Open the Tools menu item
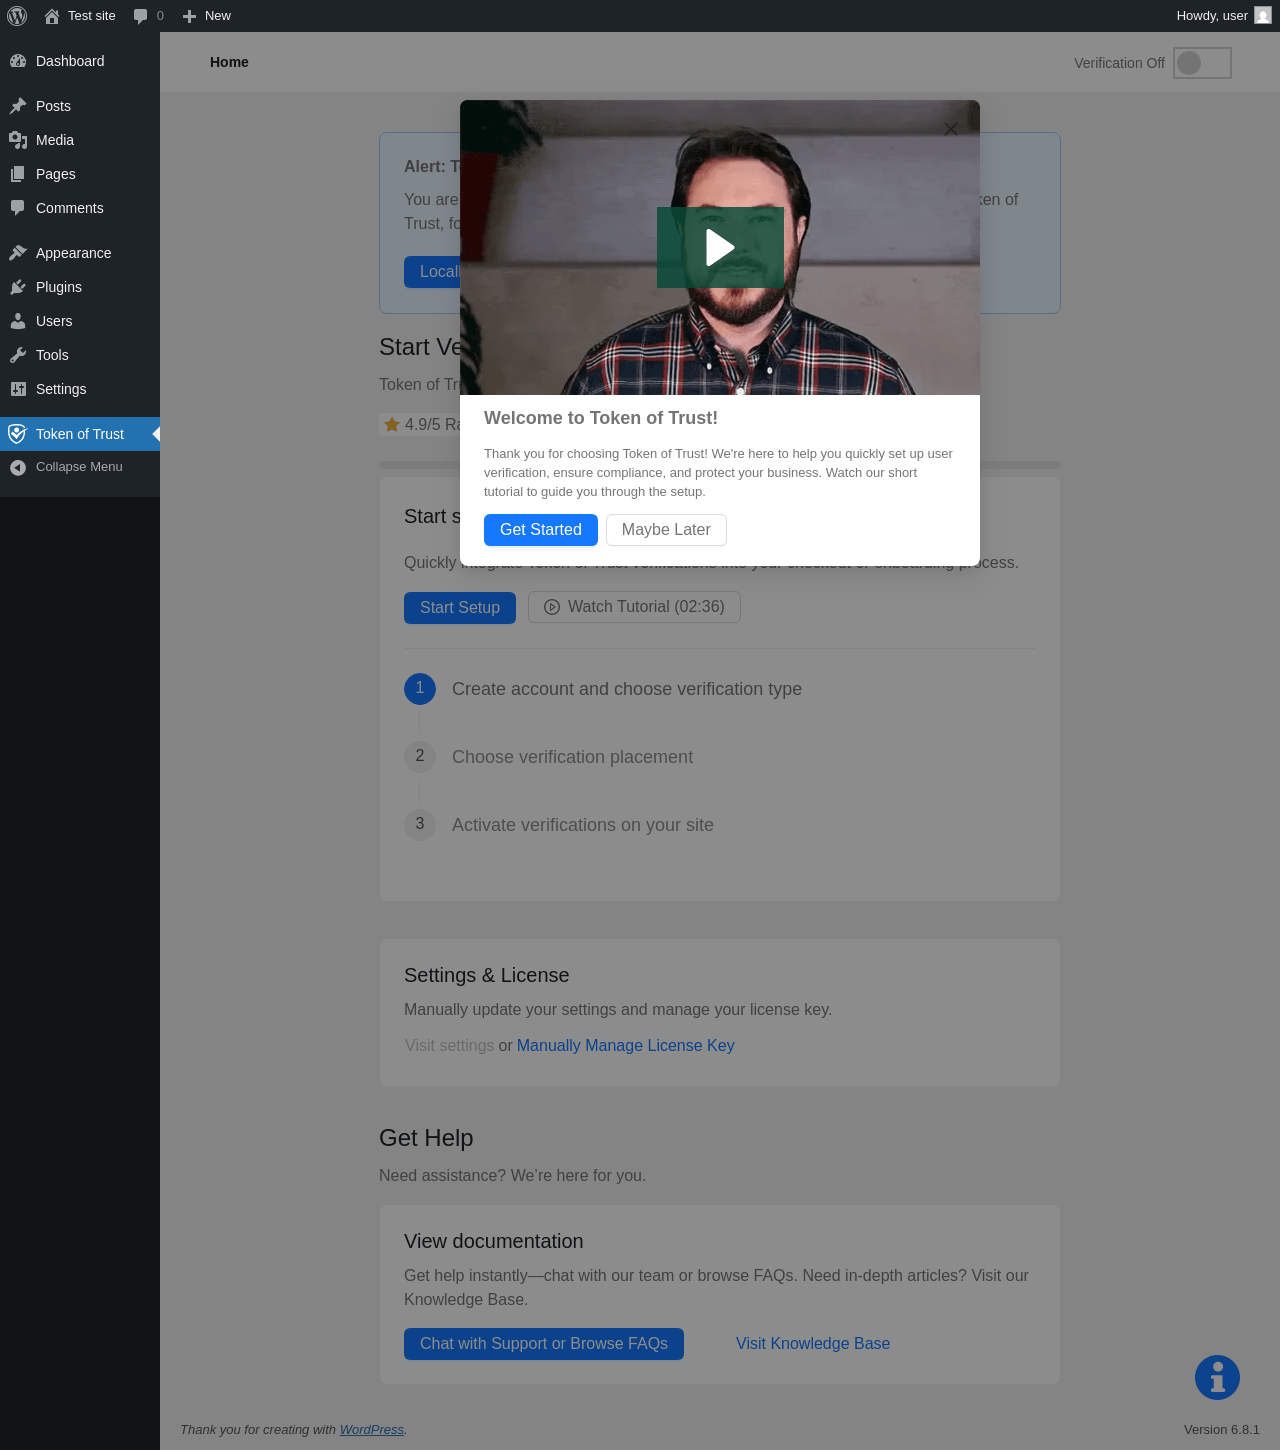Image resolution: width=1280 pixels, height=1450 pixels. pos(80,355)
